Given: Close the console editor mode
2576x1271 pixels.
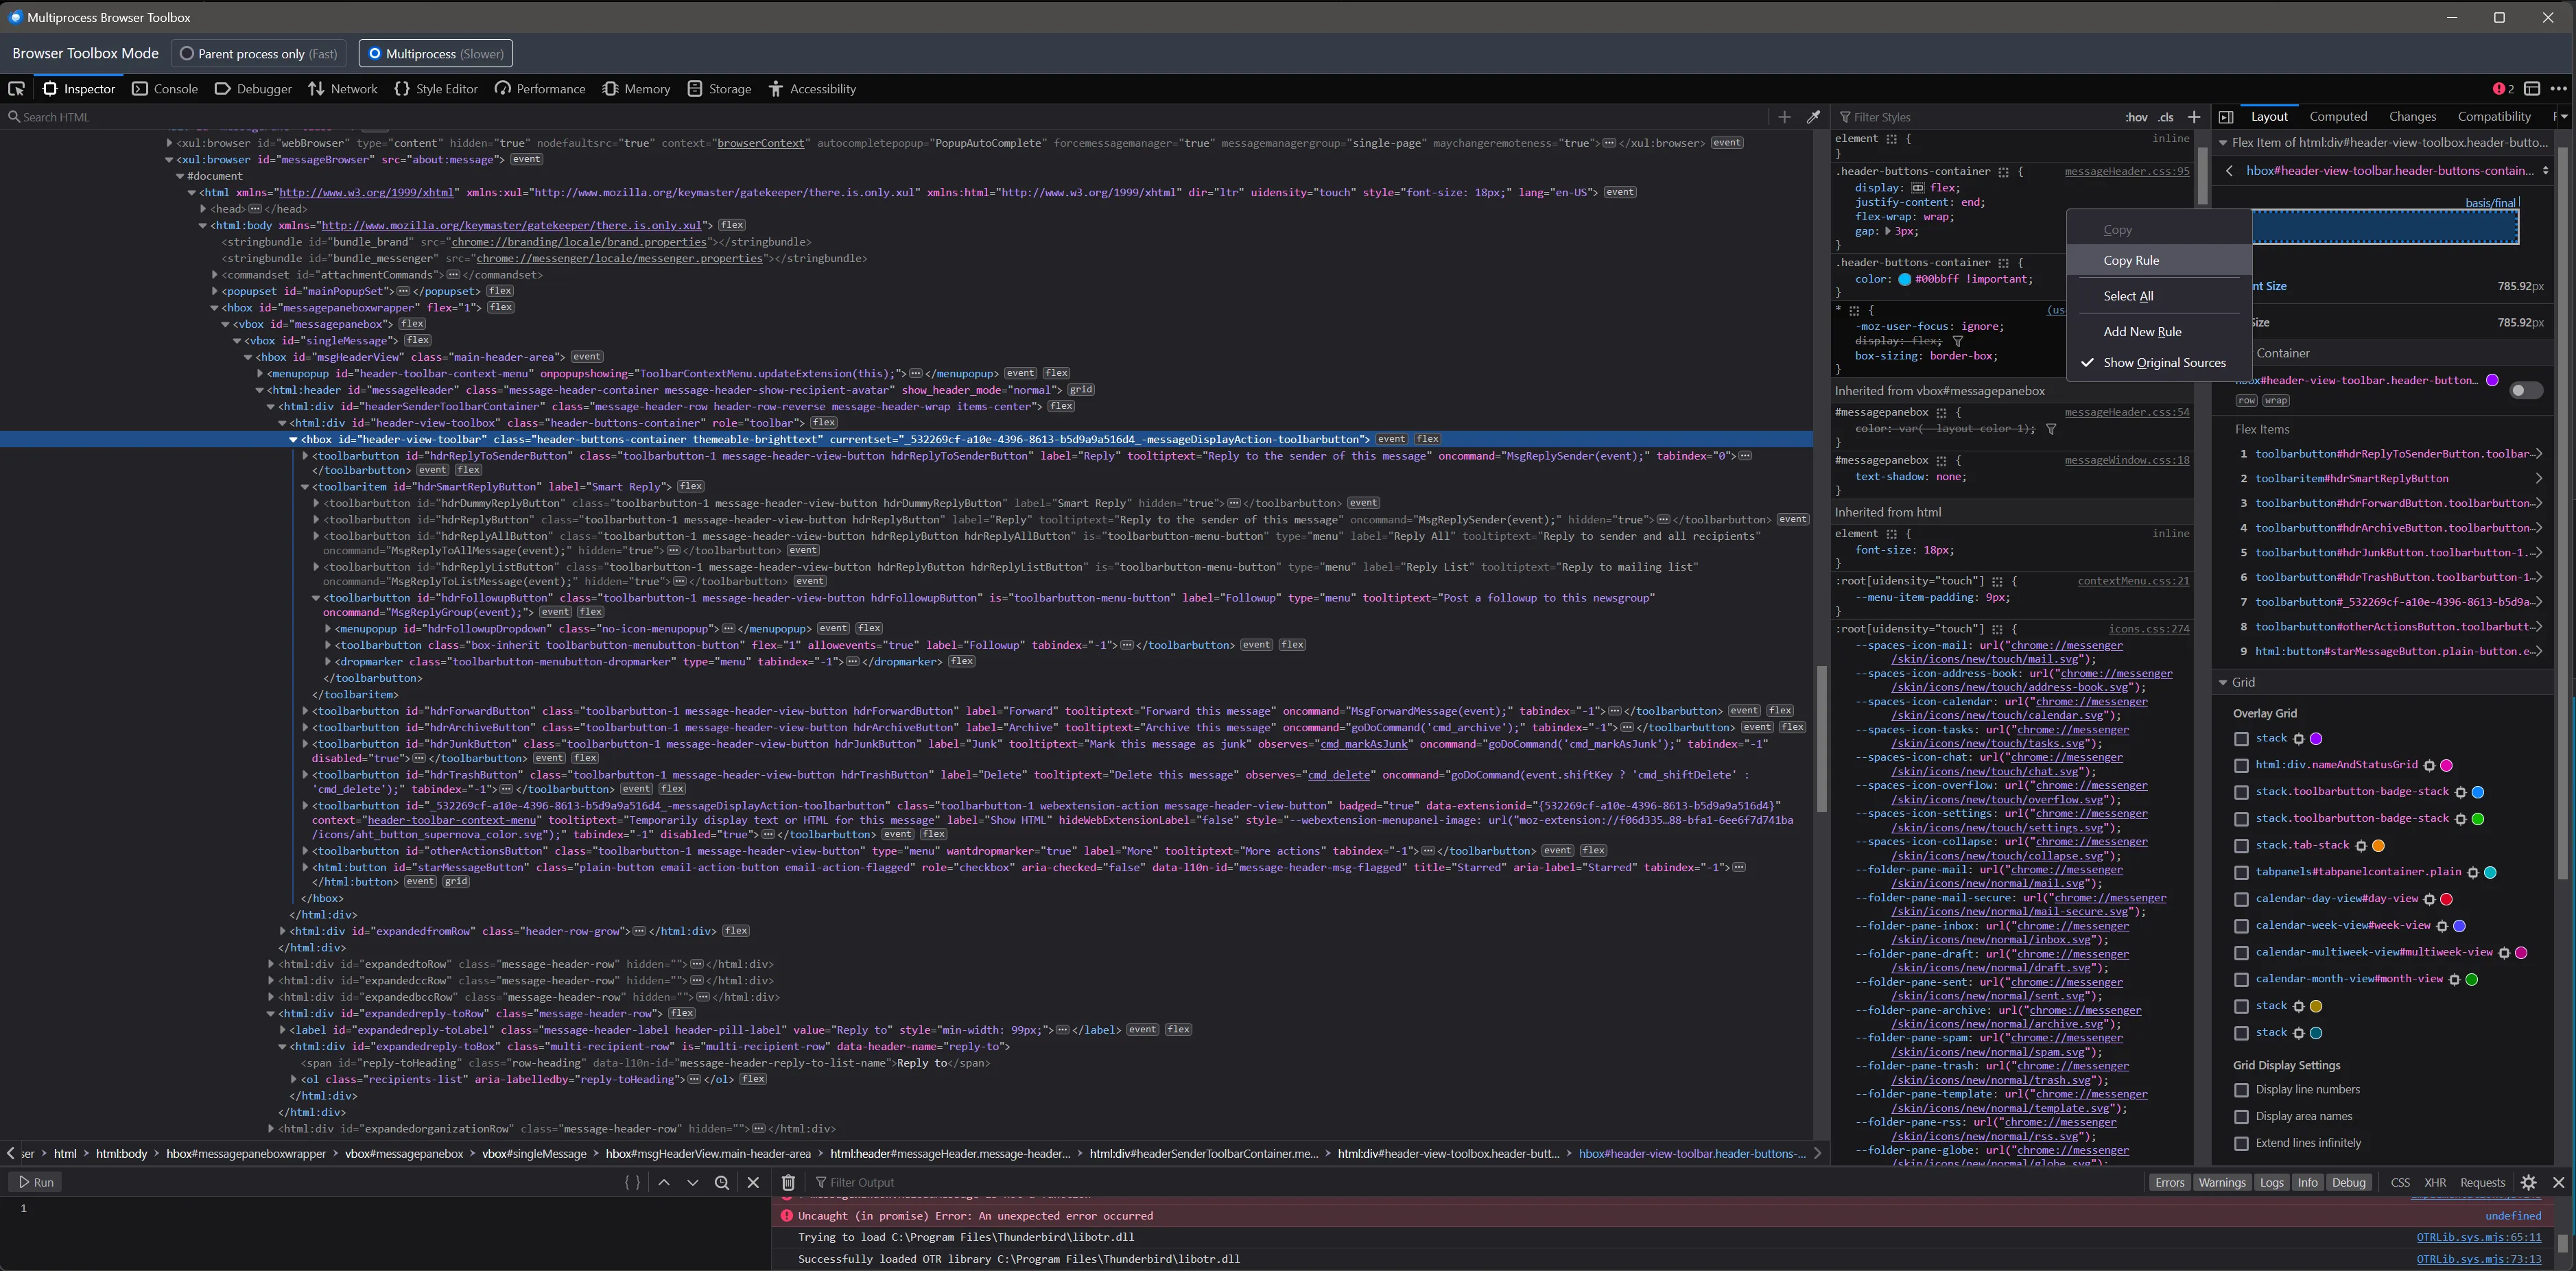Looking at the screenshot, I should coord(753,1182).
